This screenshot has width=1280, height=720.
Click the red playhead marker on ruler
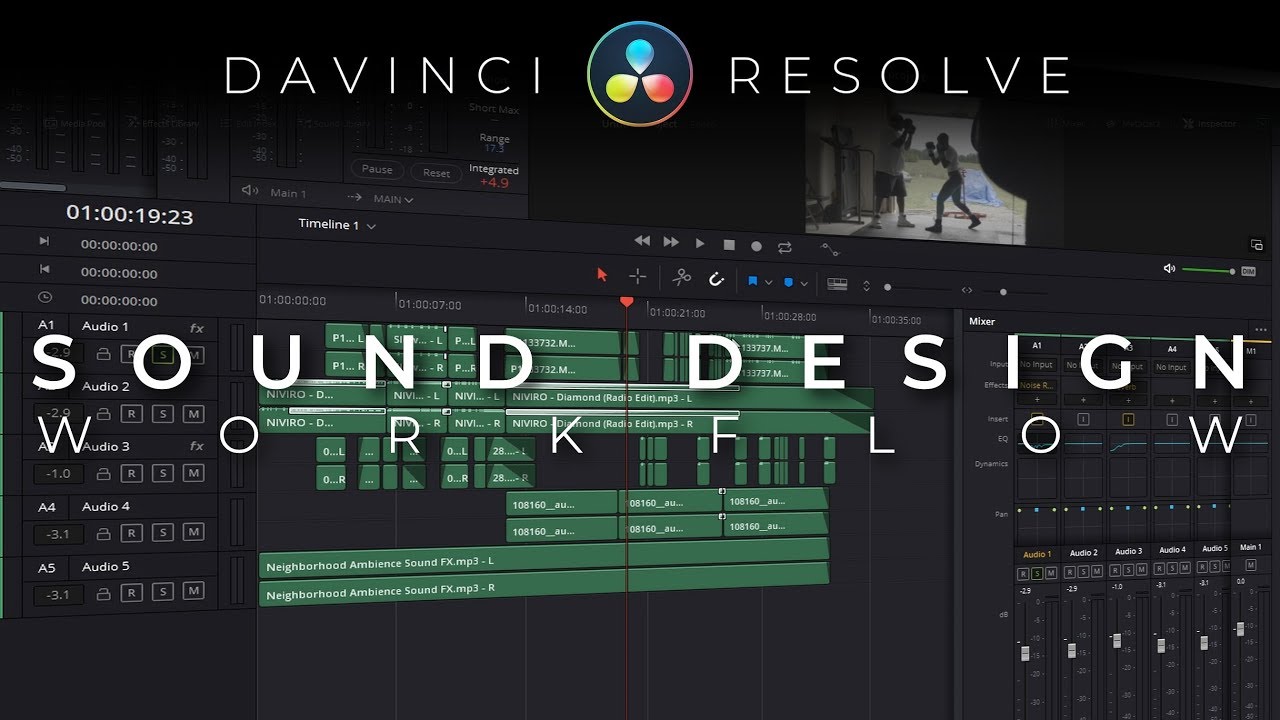[626, 301]
